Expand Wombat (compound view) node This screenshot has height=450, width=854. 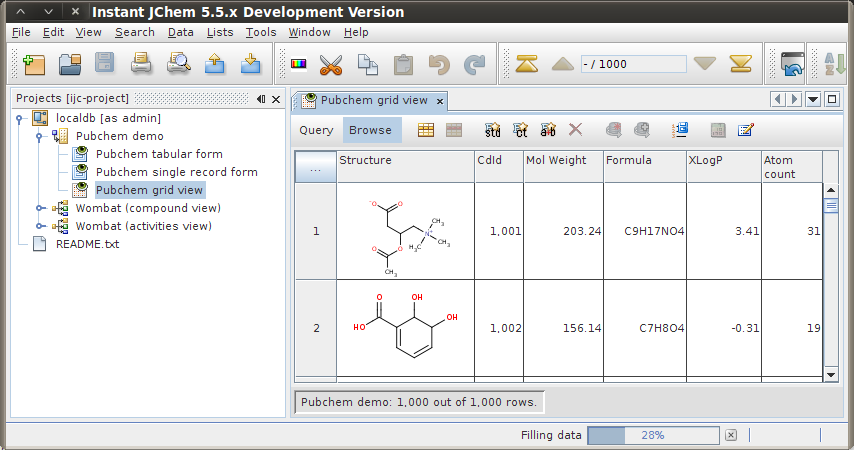coord(40,208)
